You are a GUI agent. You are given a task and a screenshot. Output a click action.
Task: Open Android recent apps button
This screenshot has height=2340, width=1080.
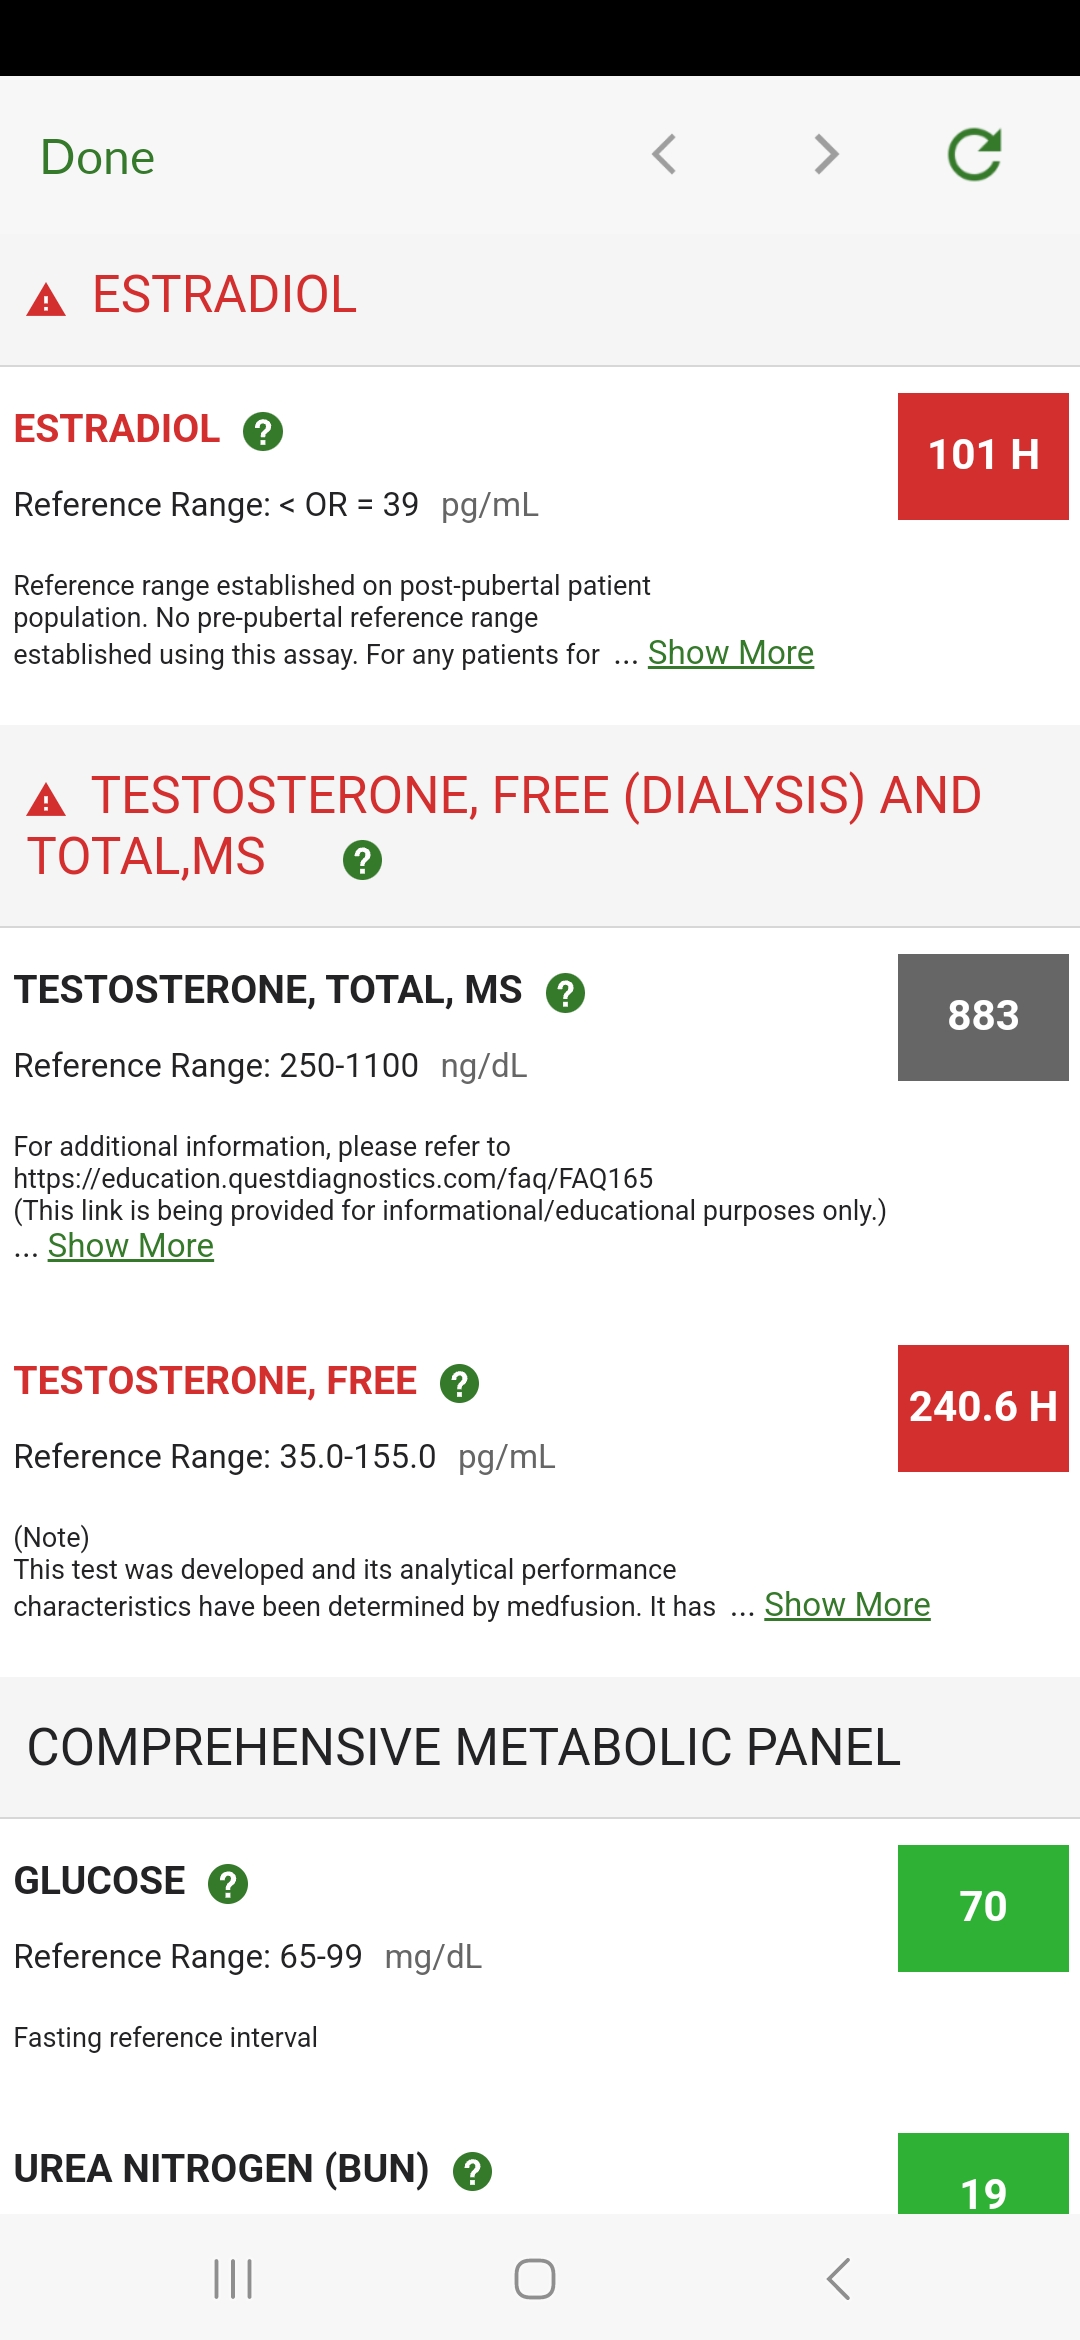233,2279
